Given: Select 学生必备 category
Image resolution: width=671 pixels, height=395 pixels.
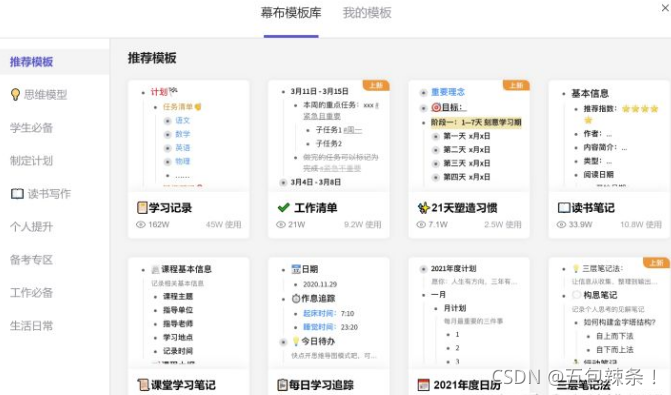Looking at the screenshot, I should coord(31,128).
